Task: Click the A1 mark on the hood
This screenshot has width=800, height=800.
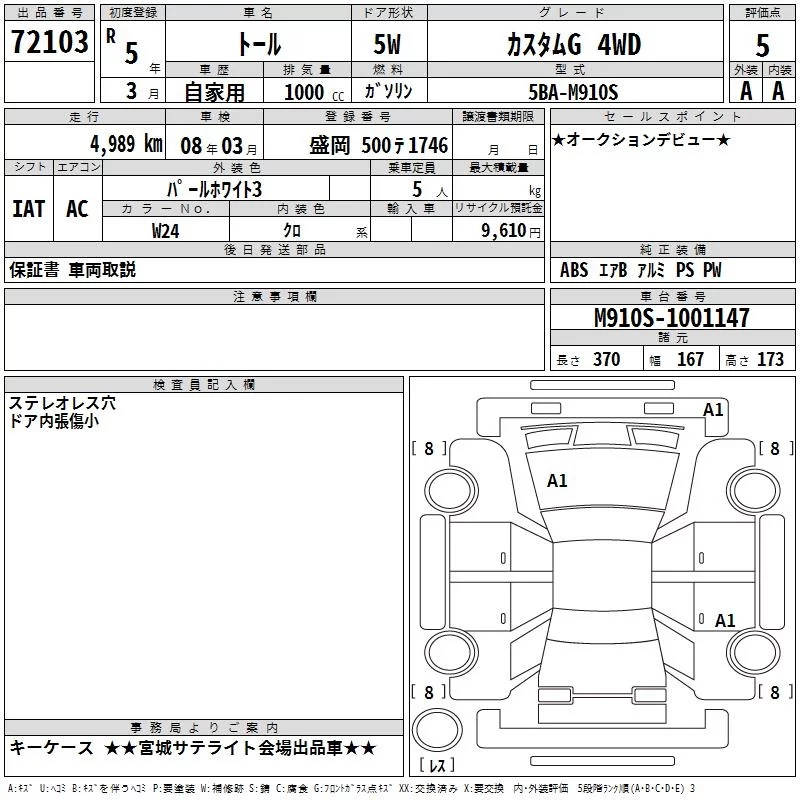Action: tap(557, 481)
